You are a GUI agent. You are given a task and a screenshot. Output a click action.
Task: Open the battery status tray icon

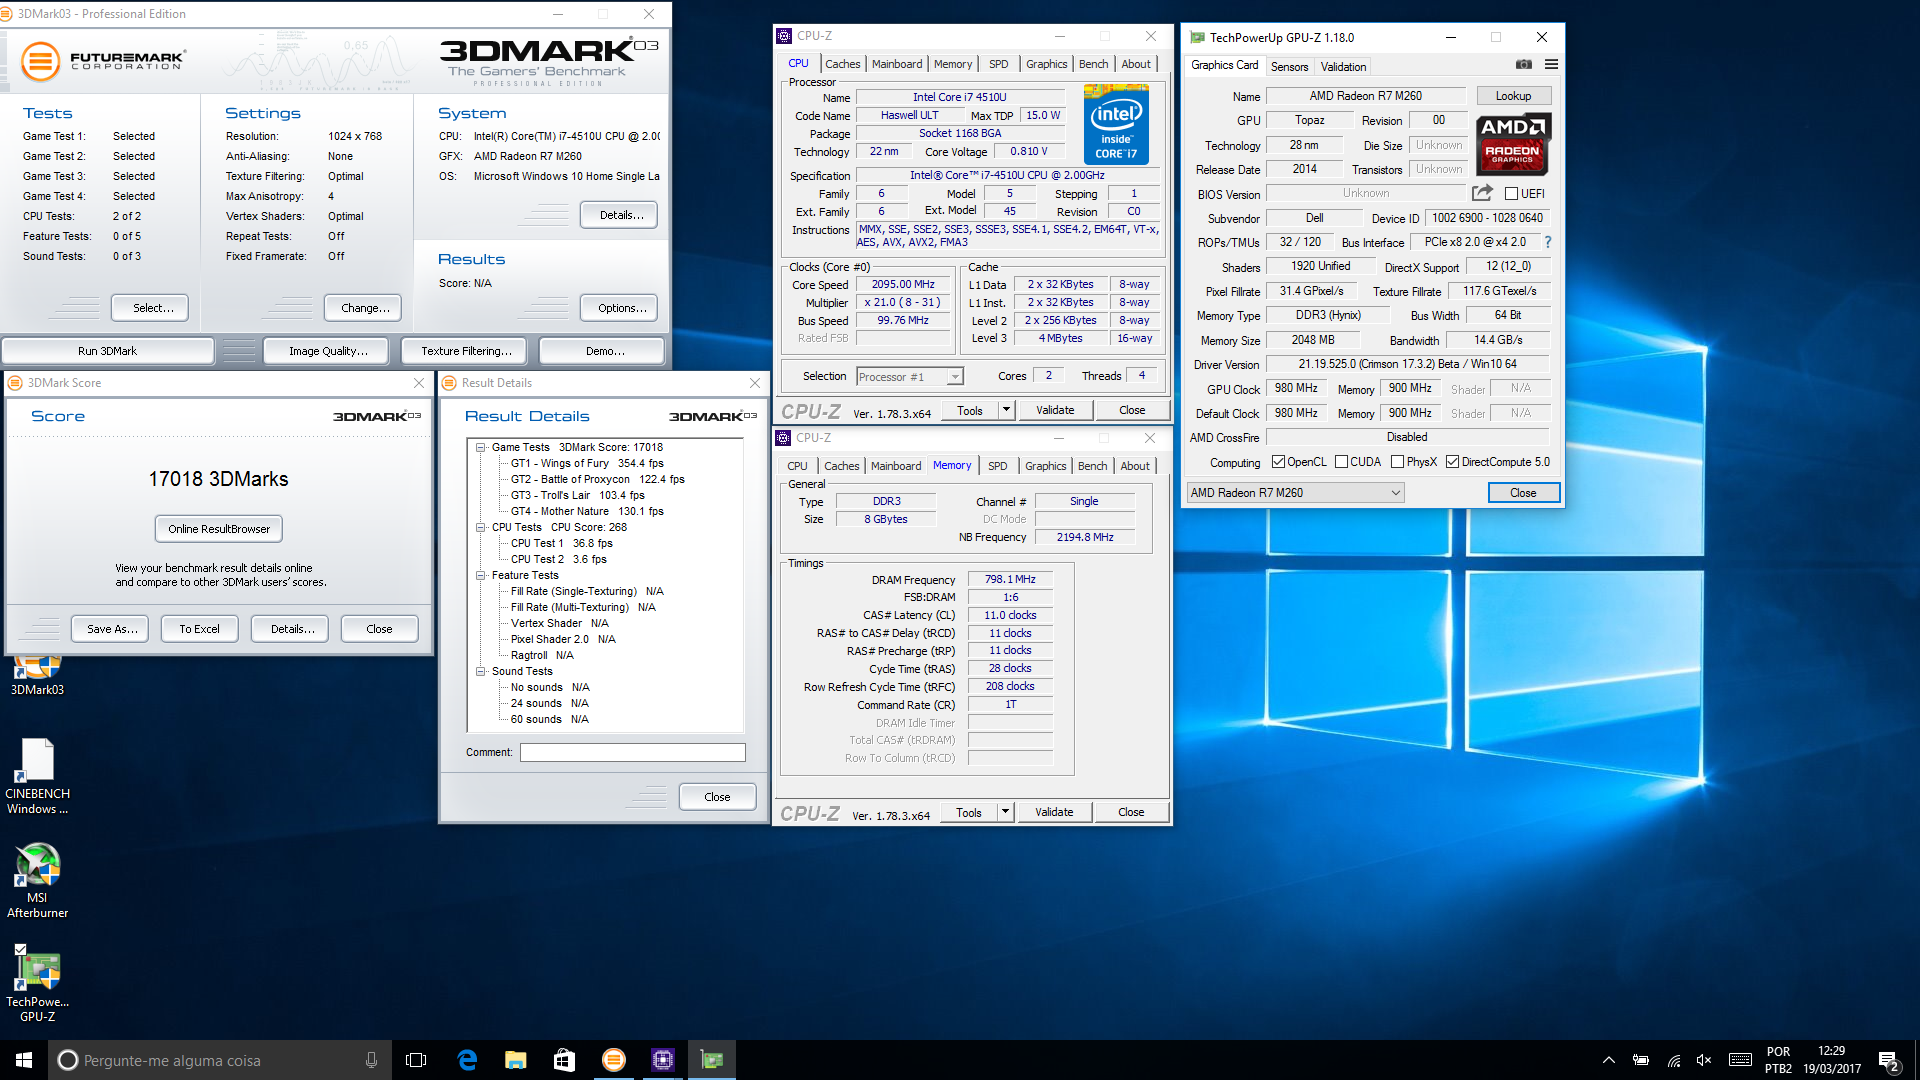click(x=1641, y=1060)
